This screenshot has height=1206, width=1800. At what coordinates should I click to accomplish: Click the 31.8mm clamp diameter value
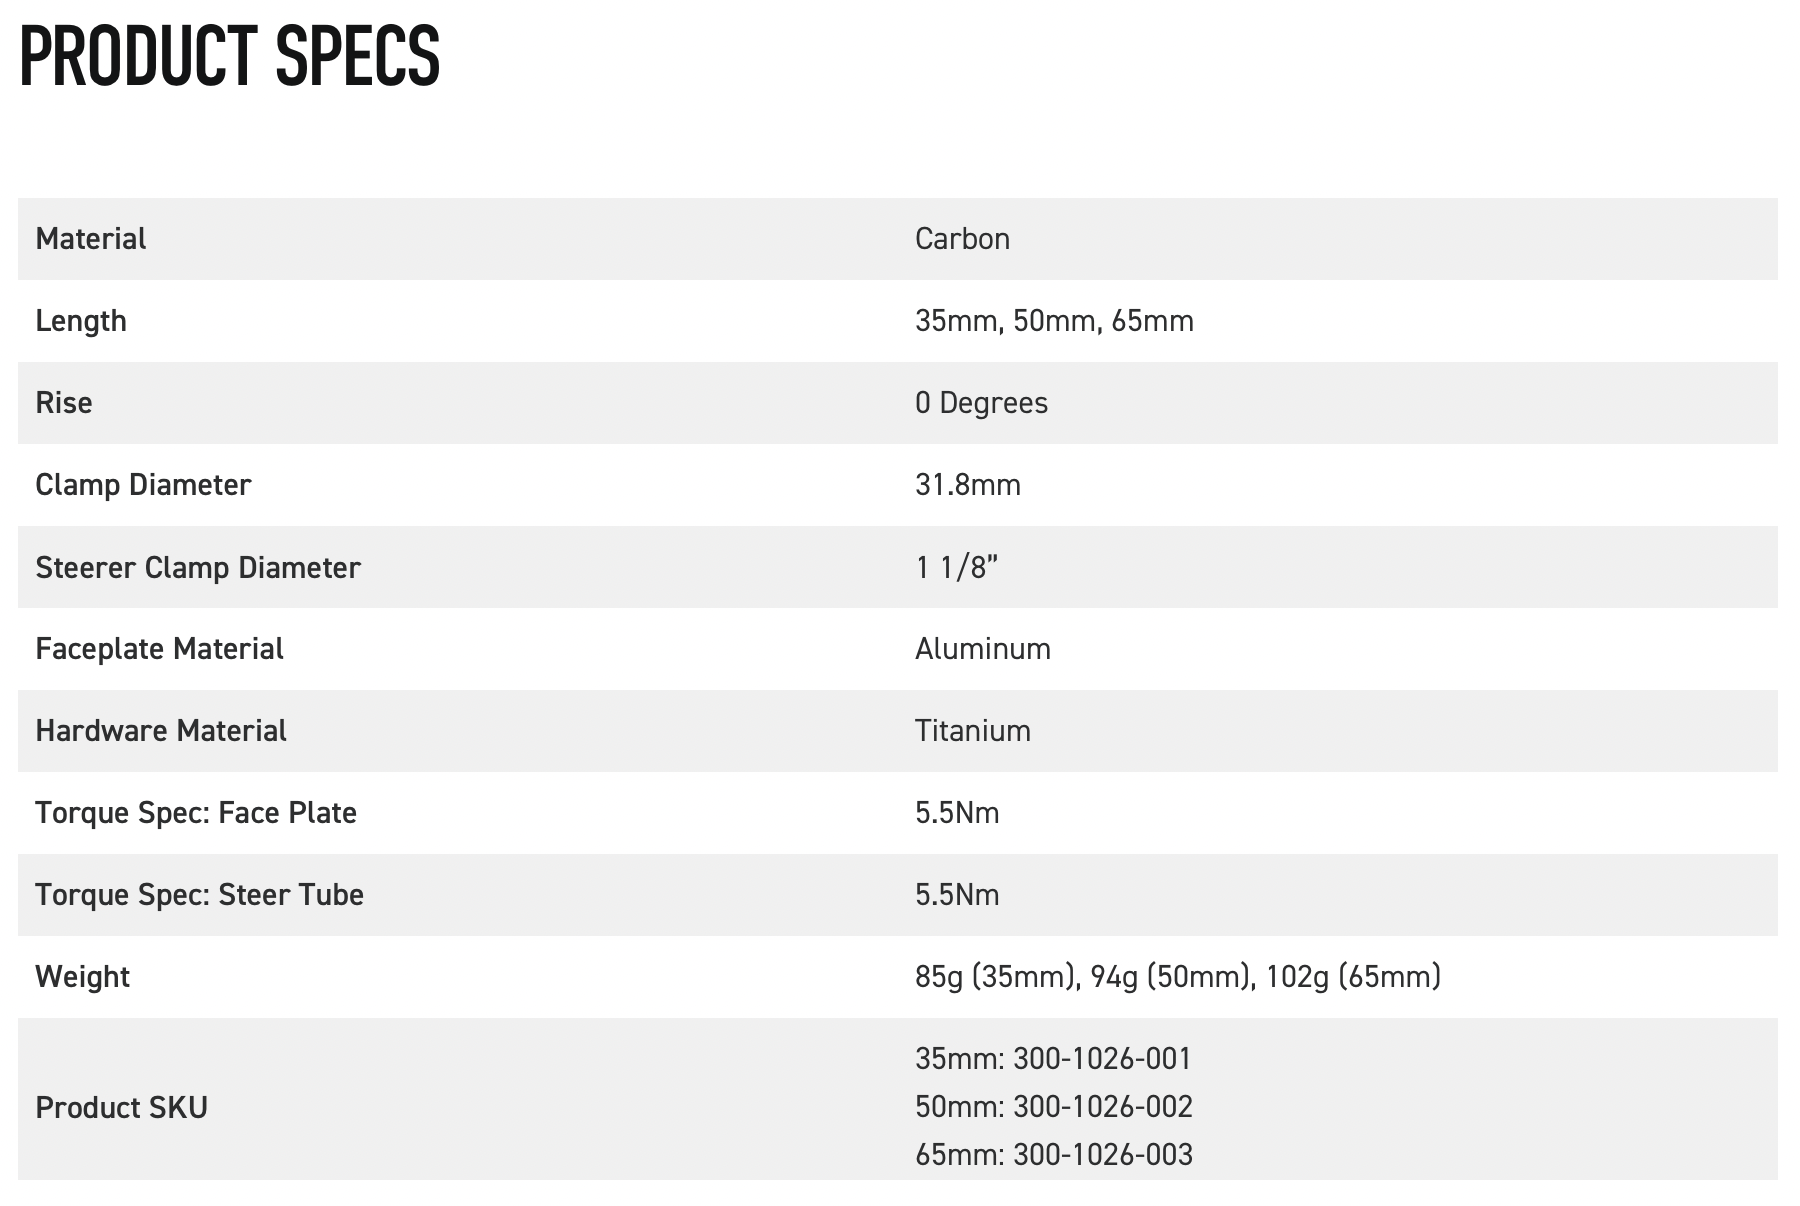point(967,485)
